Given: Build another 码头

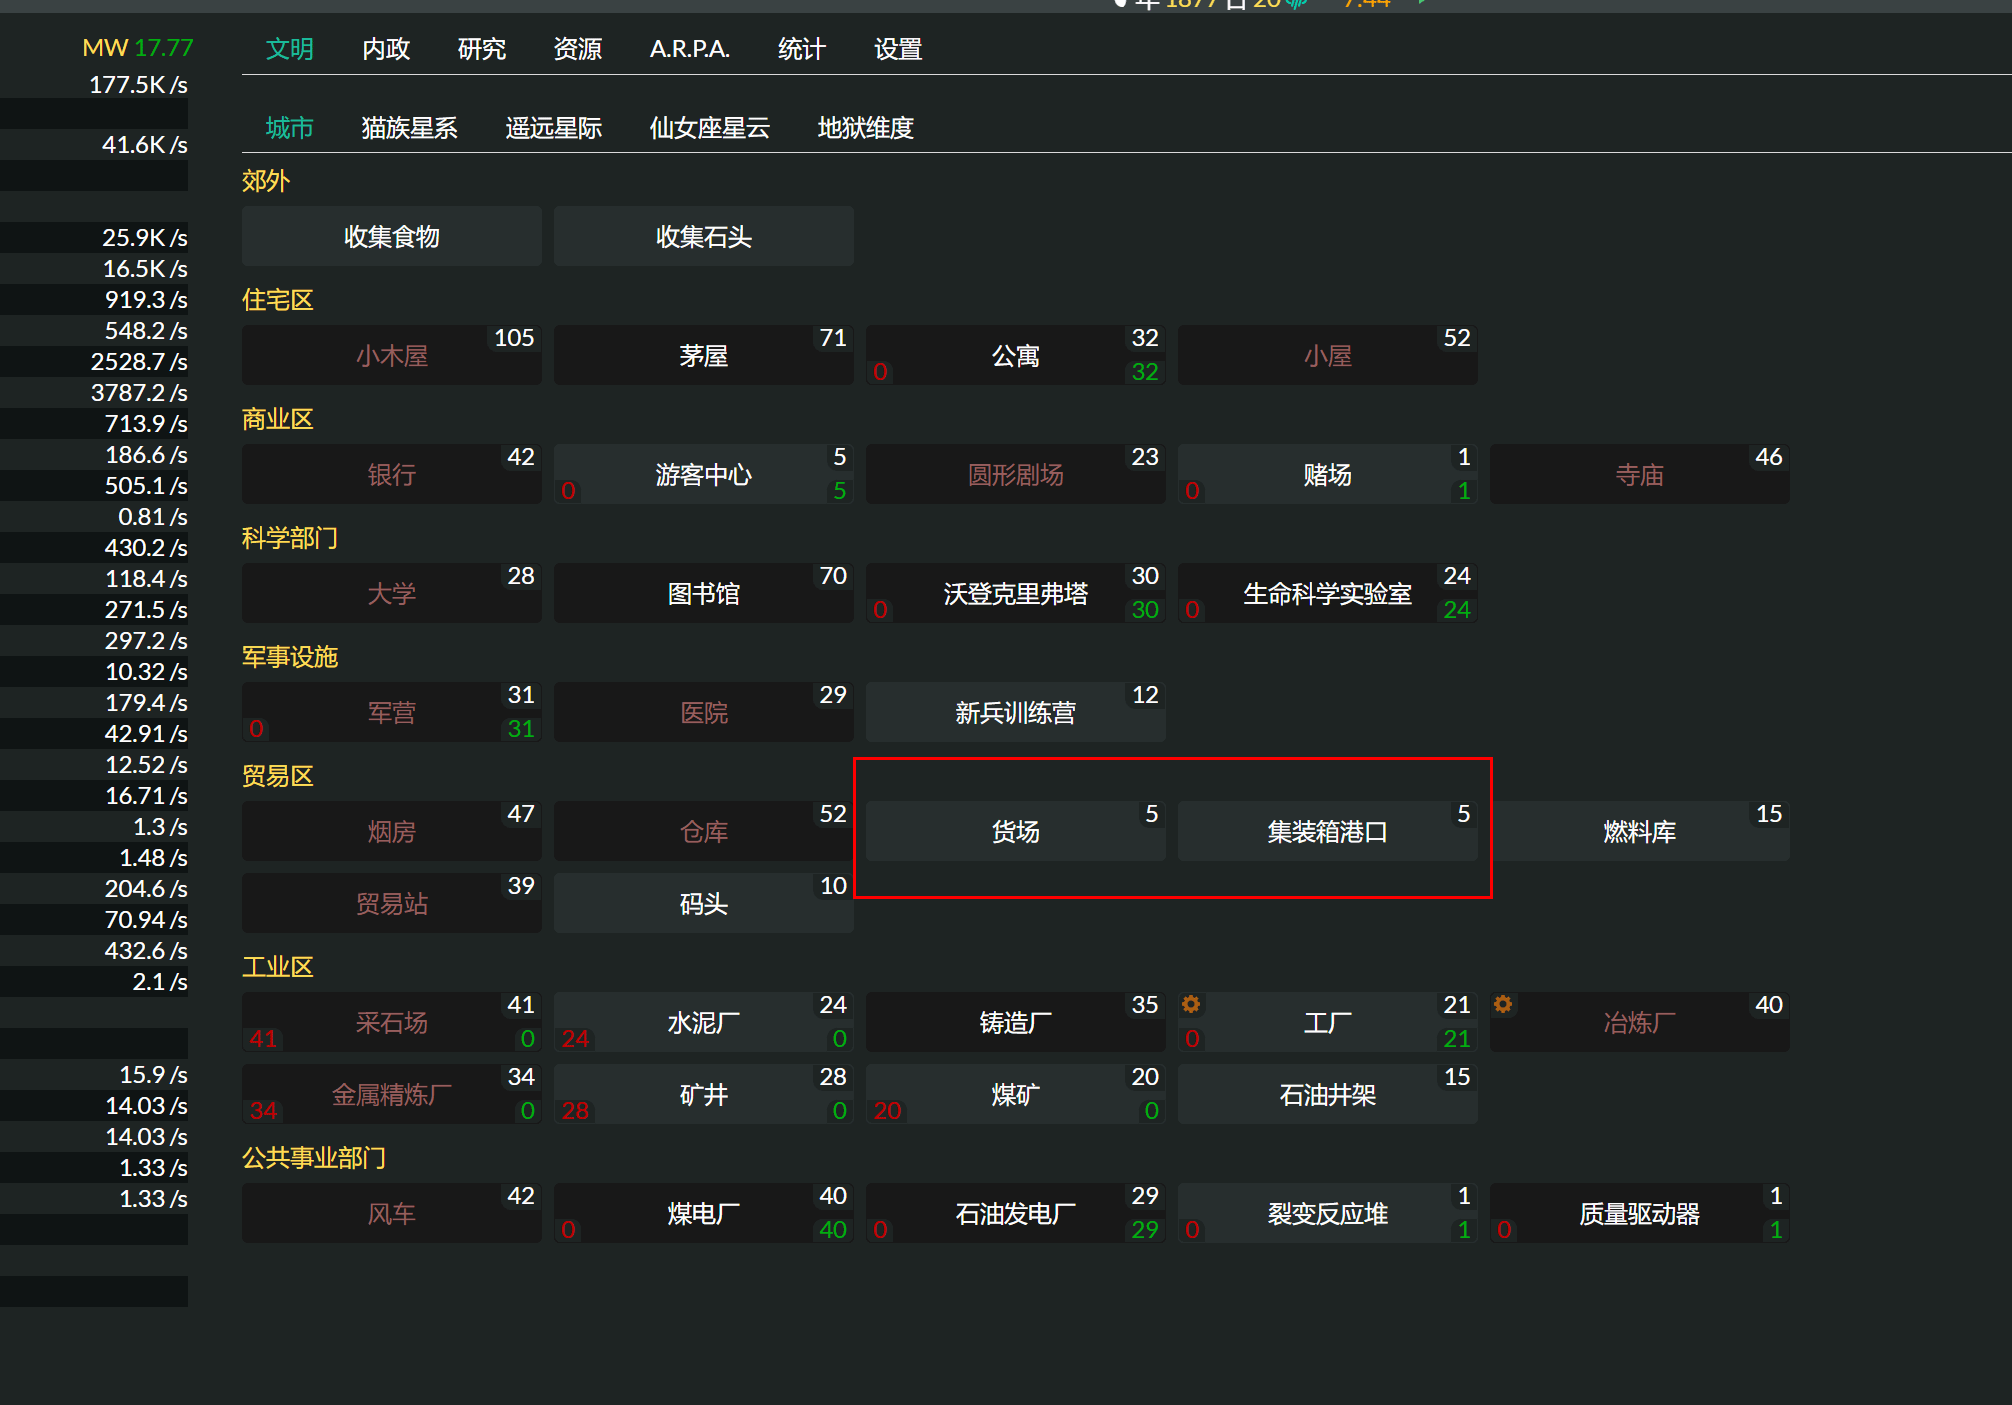Looking at the screenshot, I should pos(704,904).
